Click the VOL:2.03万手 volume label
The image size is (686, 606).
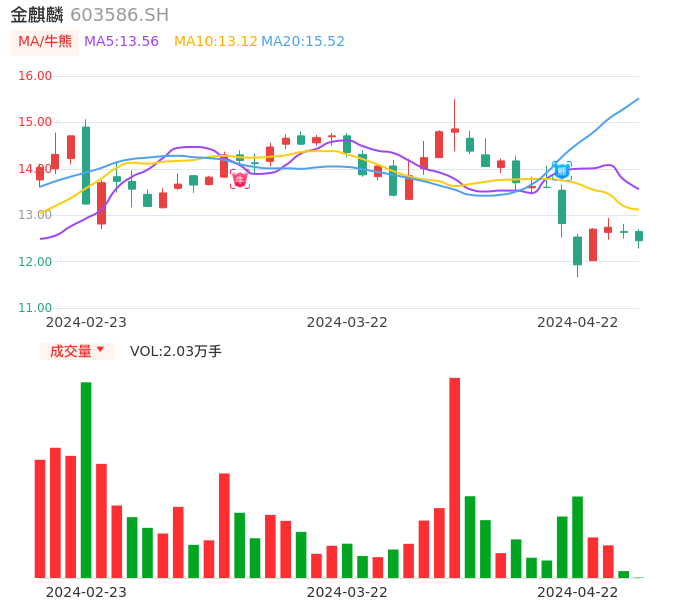point(176,351)
